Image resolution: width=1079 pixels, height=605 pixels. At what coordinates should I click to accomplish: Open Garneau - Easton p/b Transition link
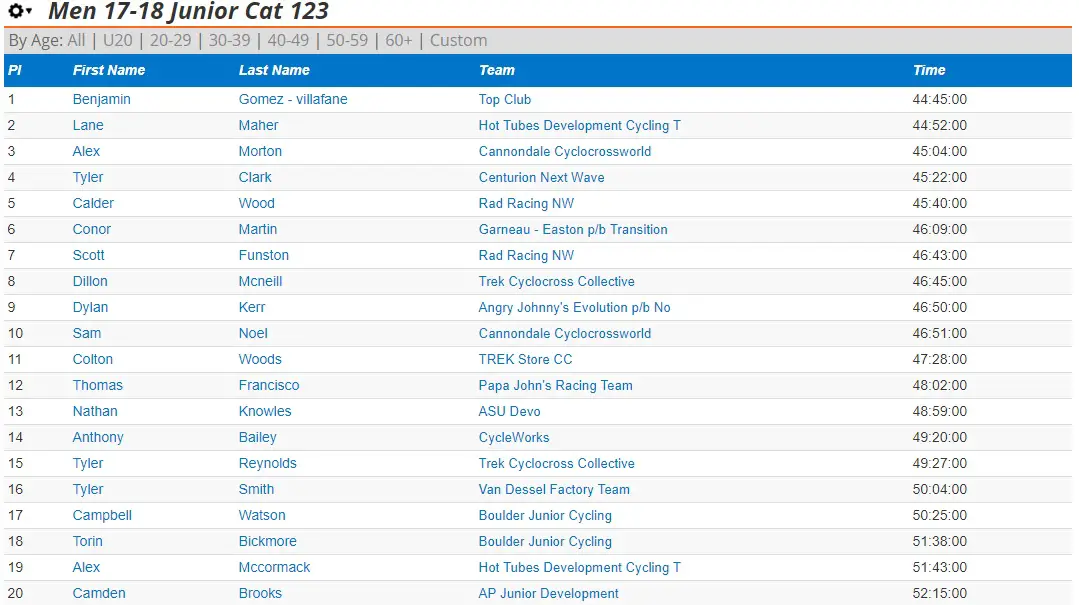[x=573, y=229]
